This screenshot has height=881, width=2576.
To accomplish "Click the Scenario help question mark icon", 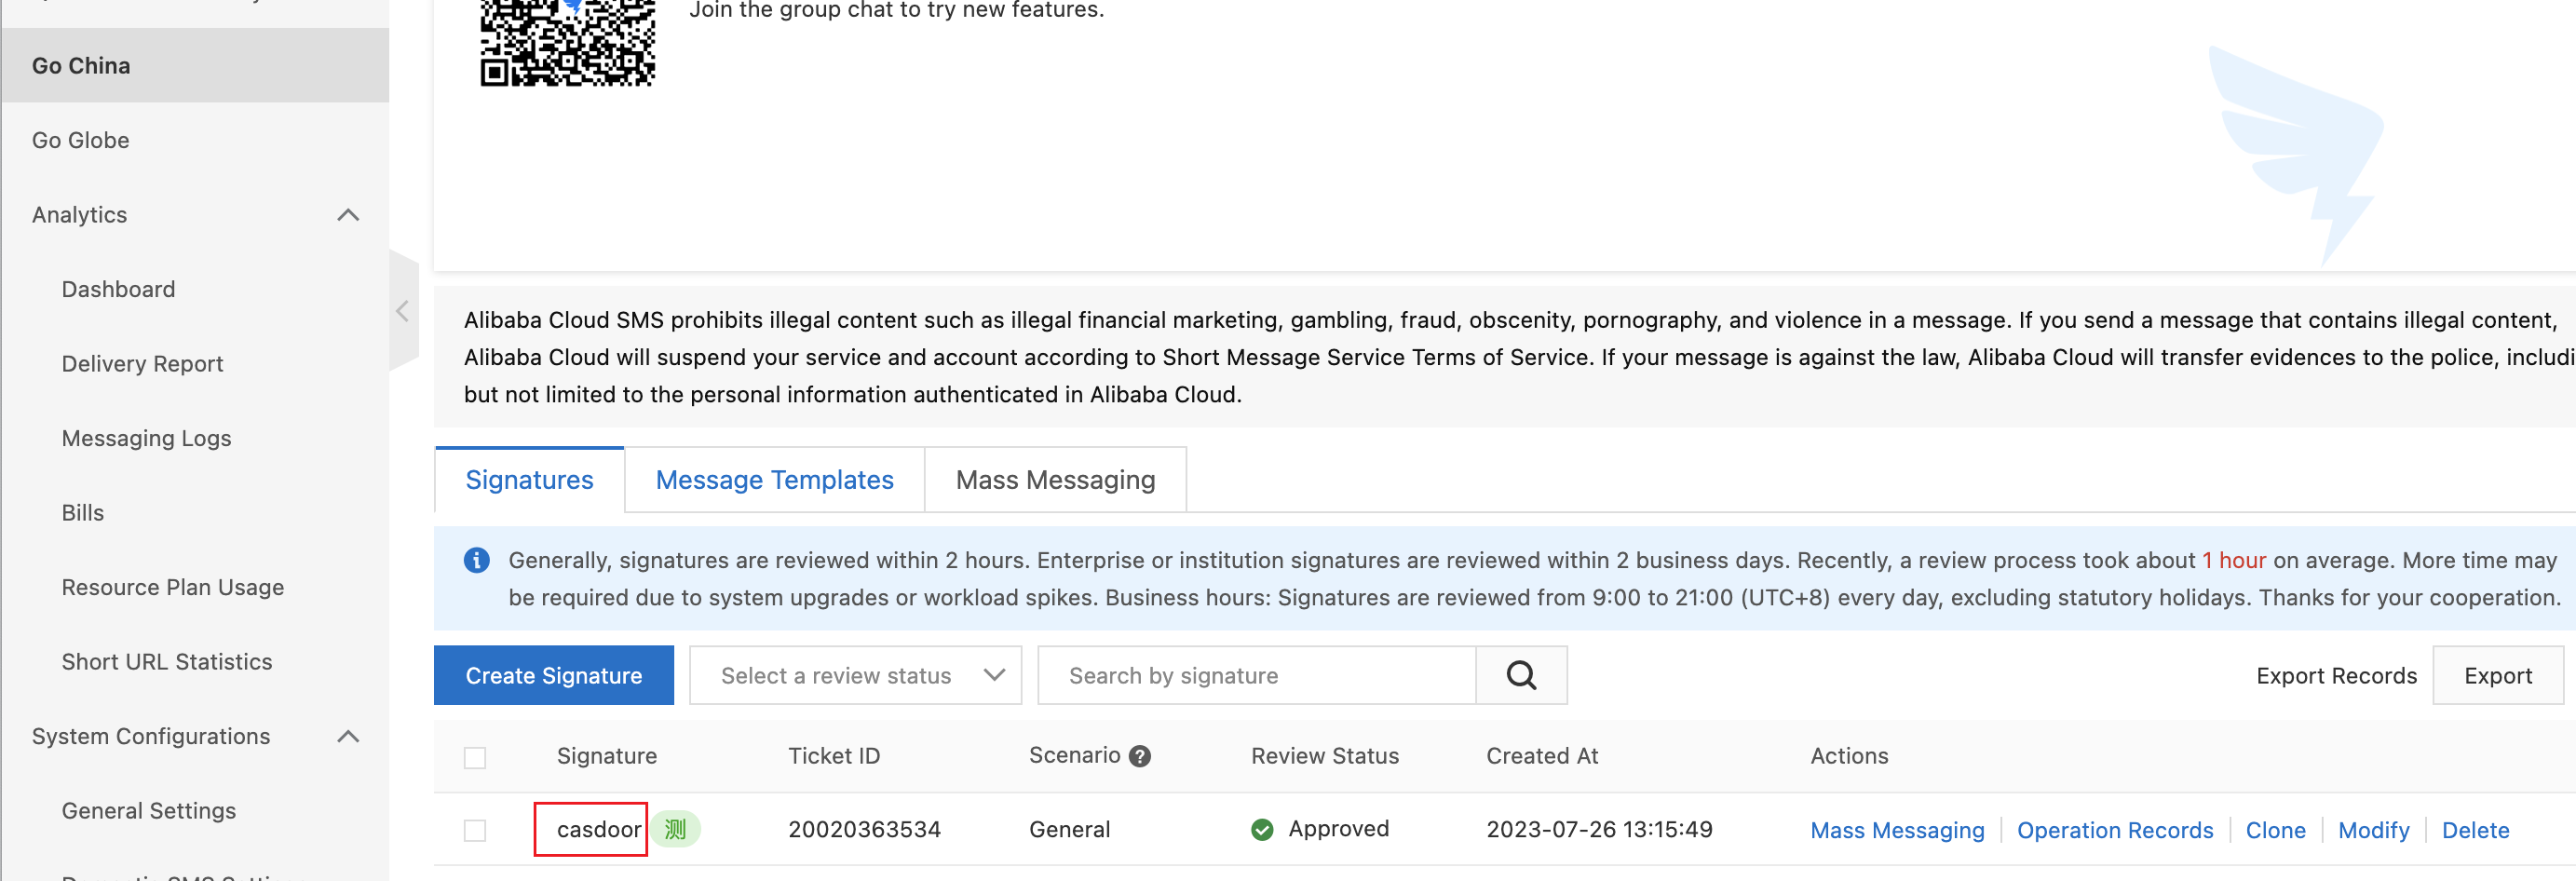I will click(x=1140, y=756).
